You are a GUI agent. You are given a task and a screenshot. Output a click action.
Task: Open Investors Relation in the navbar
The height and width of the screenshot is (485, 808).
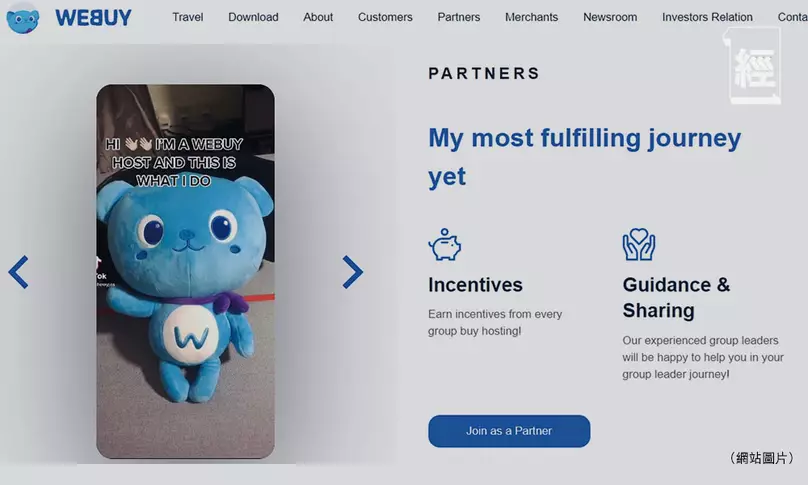click(x=707, y=17)
